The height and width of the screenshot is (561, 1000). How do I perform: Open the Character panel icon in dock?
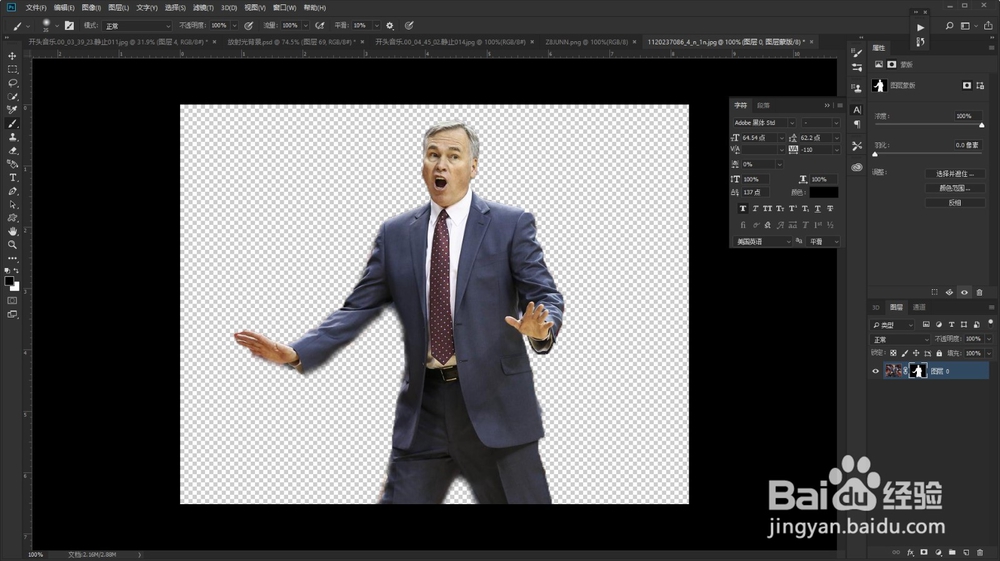857,110
